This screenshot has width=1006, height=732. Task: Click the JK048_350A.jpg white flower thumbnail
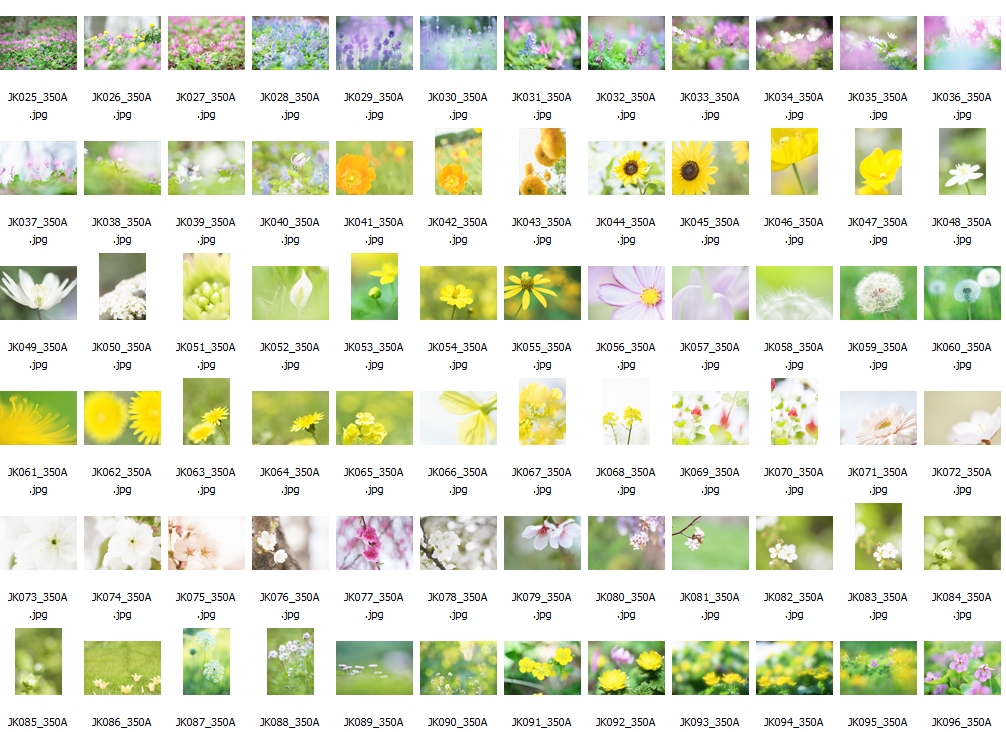tap(962, 162)
